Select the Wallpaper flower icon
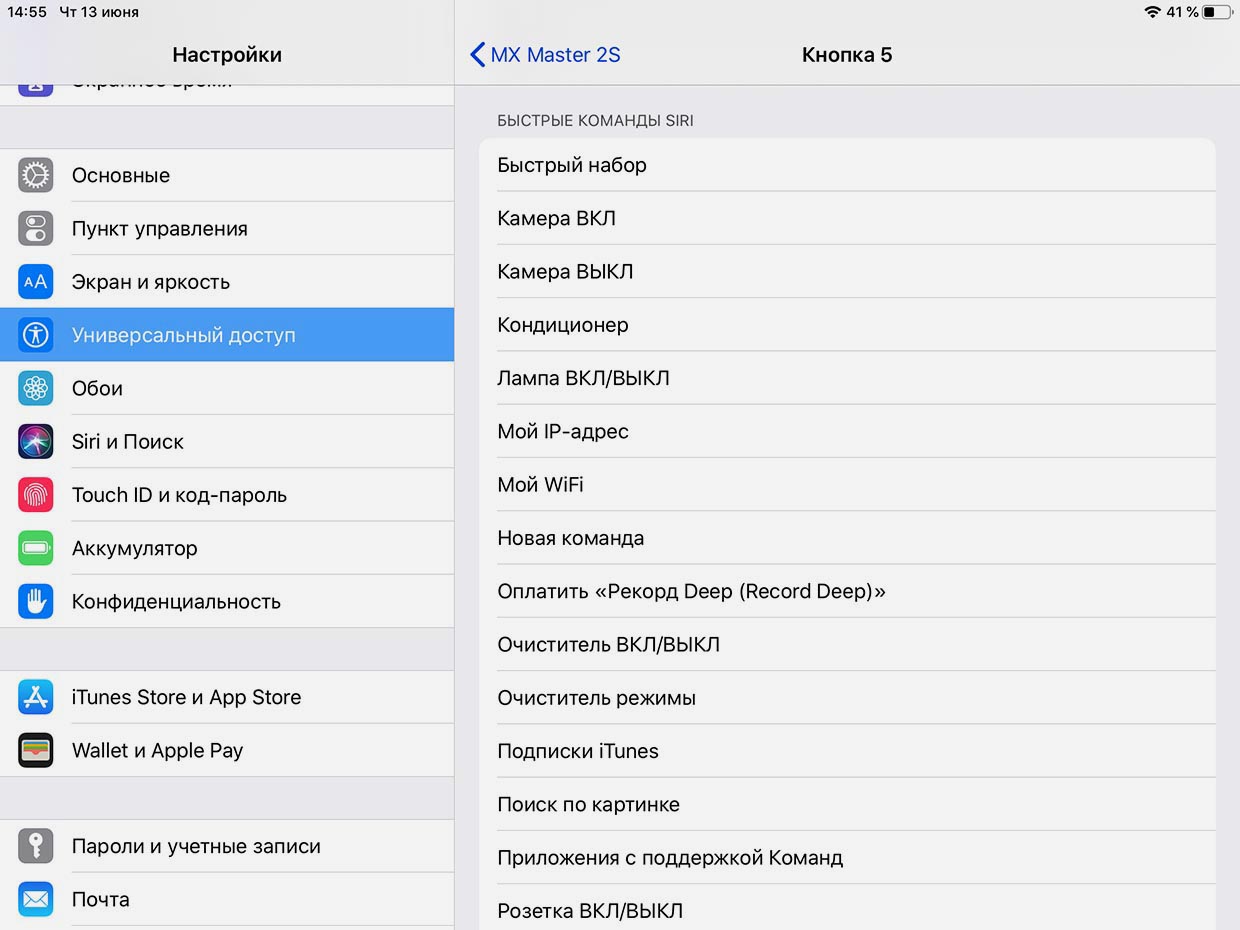The width and height of the screenshot is (1240, 930). click(x=36, y=388)
